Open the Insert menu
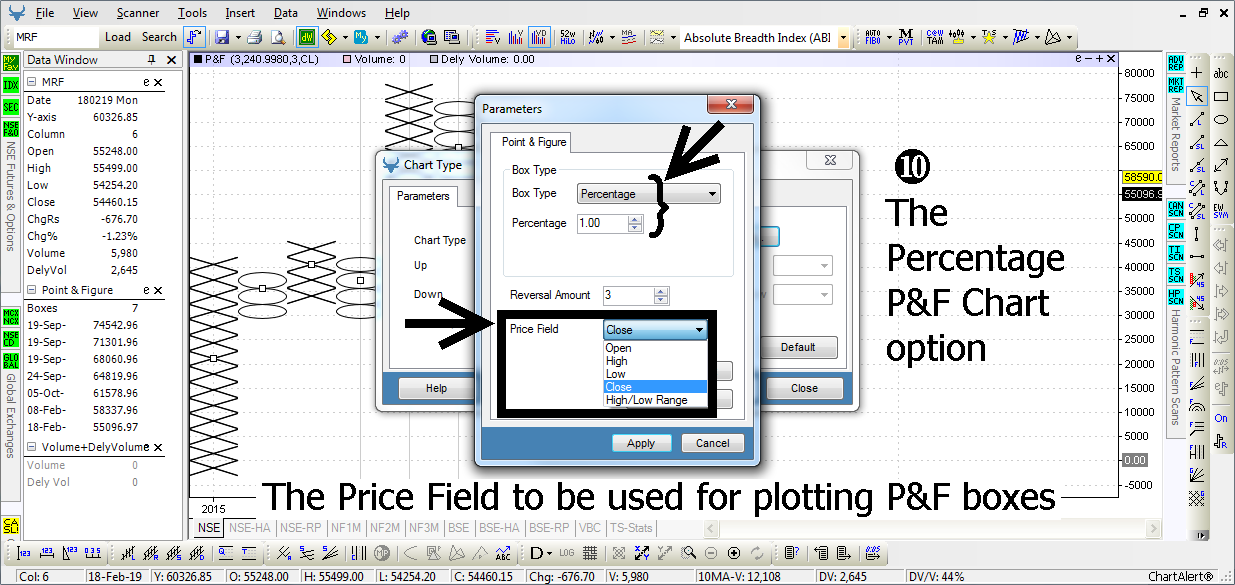The image size is (1235, 585). [240, 13]
